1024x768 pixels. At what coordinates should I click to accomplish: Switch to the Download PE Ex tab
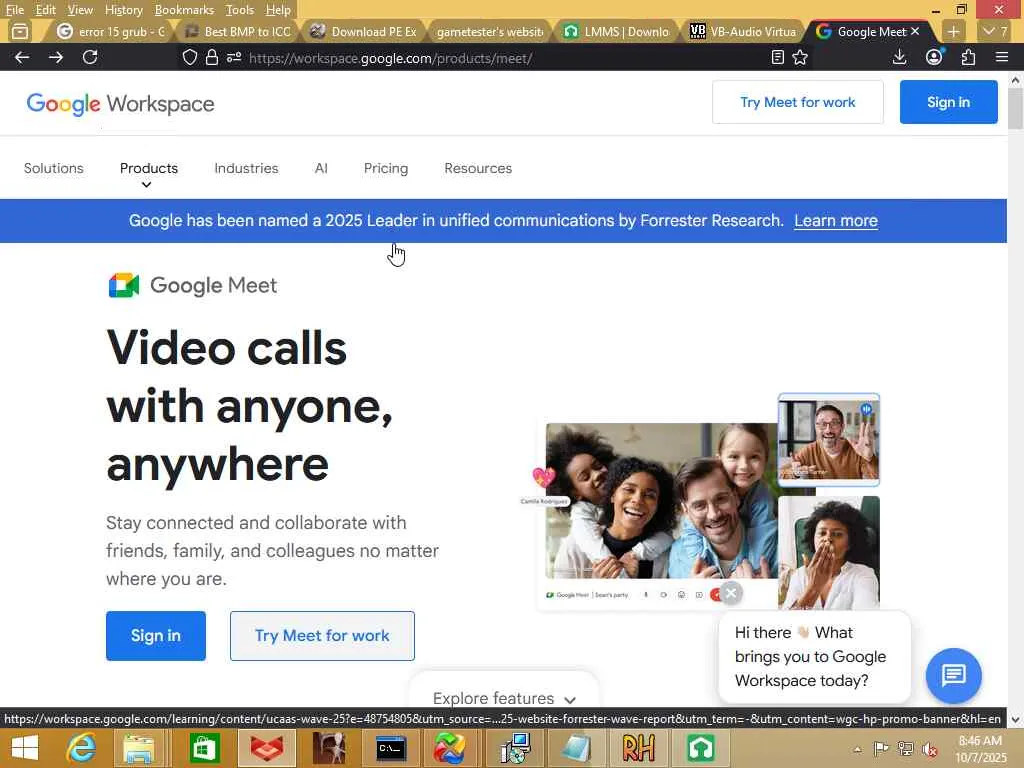(x=364, y=31)
